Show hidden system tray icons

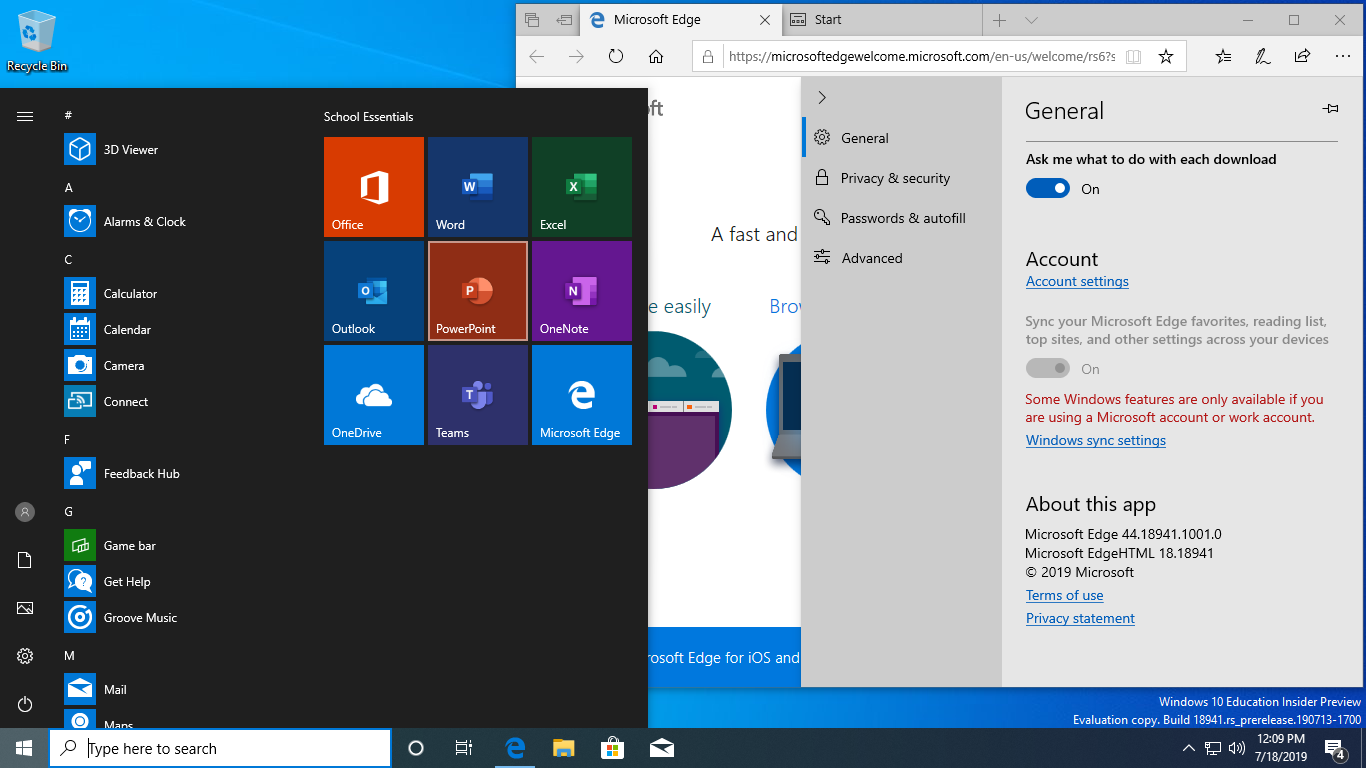(x=1189, y=748)
